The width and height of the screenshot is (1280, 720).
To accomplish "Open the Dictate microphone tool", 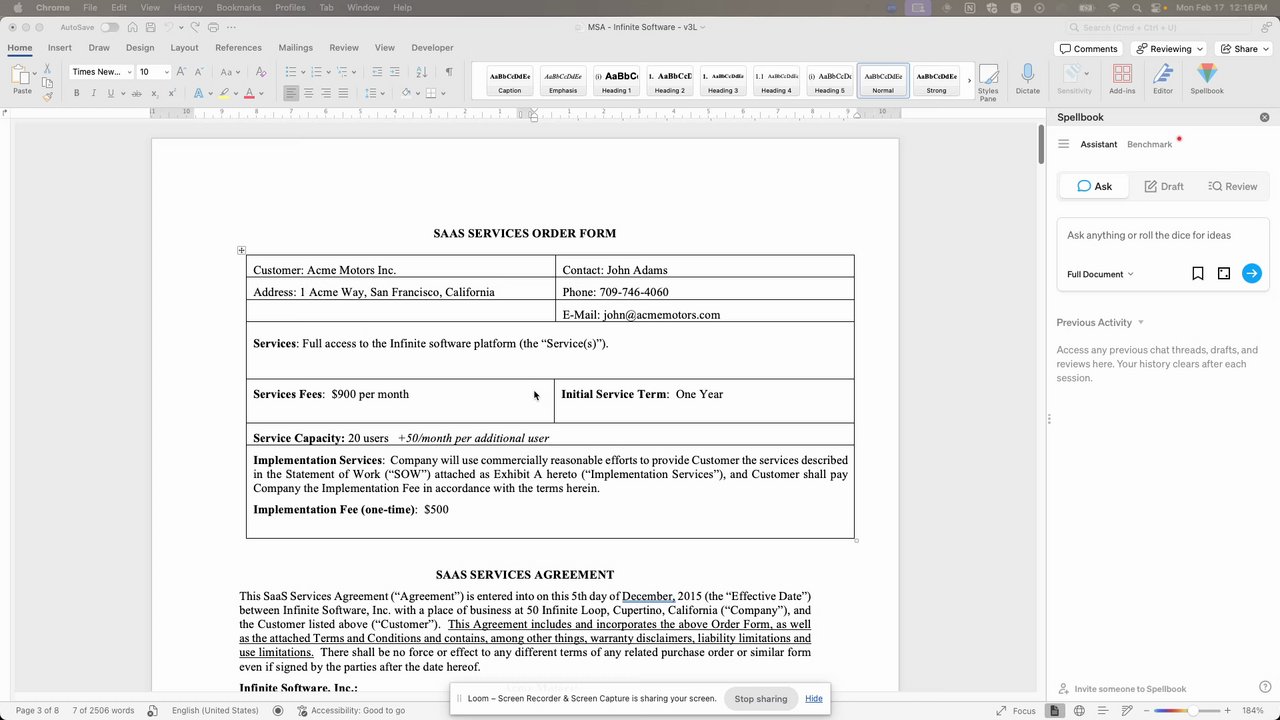I will (x=1027, y=79).
